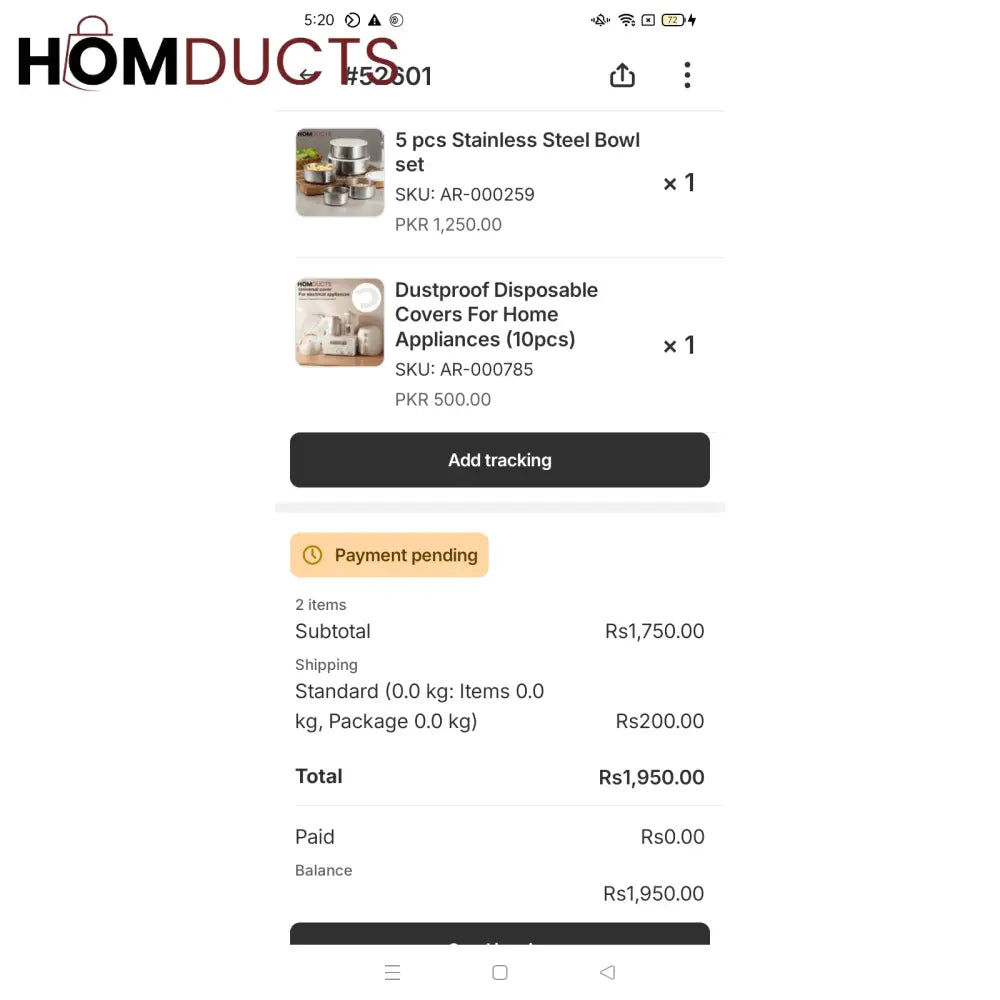Tap the partially visible bottom dark button
The image size is (1000, 1000).
tap(500, 935)
